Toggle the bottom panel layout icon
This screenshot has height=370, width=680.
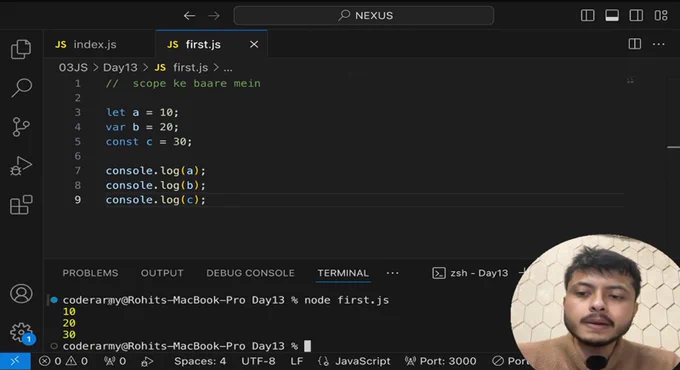click(x=612, y=16)
